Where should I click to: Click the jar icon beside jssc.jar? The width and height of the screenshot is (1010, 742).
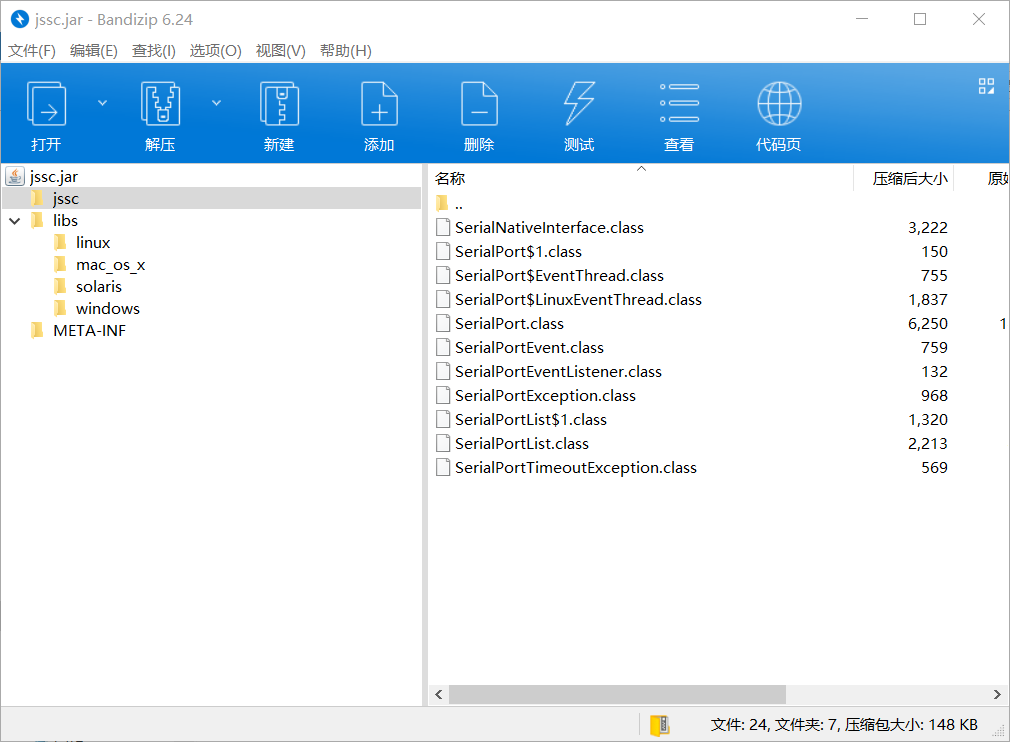point(15,176)
